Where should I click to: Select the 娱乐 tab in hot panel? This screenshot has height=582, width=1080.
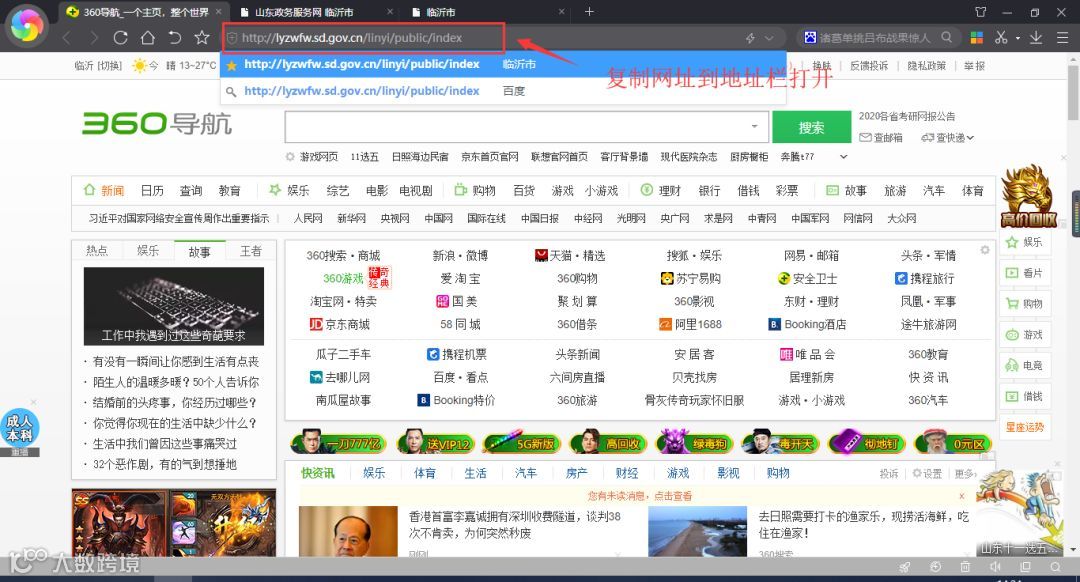pyautogui.click(x=148, y=251)
